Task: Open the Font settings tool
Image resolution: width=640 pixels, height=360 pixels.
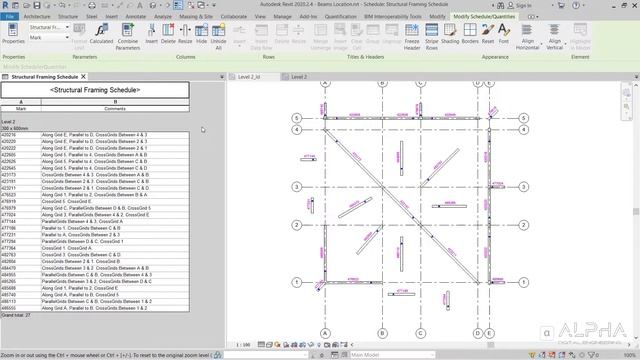Action: pos(504,33)
